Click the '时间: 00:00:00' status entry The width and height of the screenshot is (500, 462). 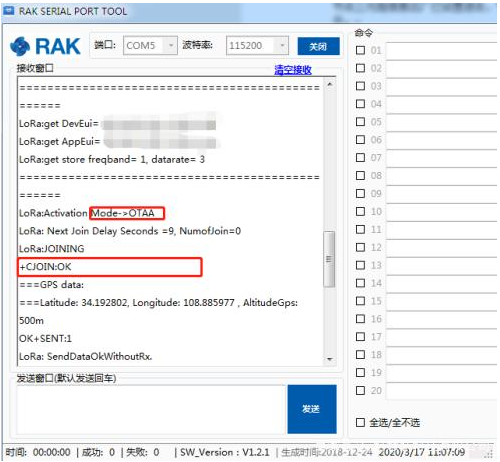(38, 452)
